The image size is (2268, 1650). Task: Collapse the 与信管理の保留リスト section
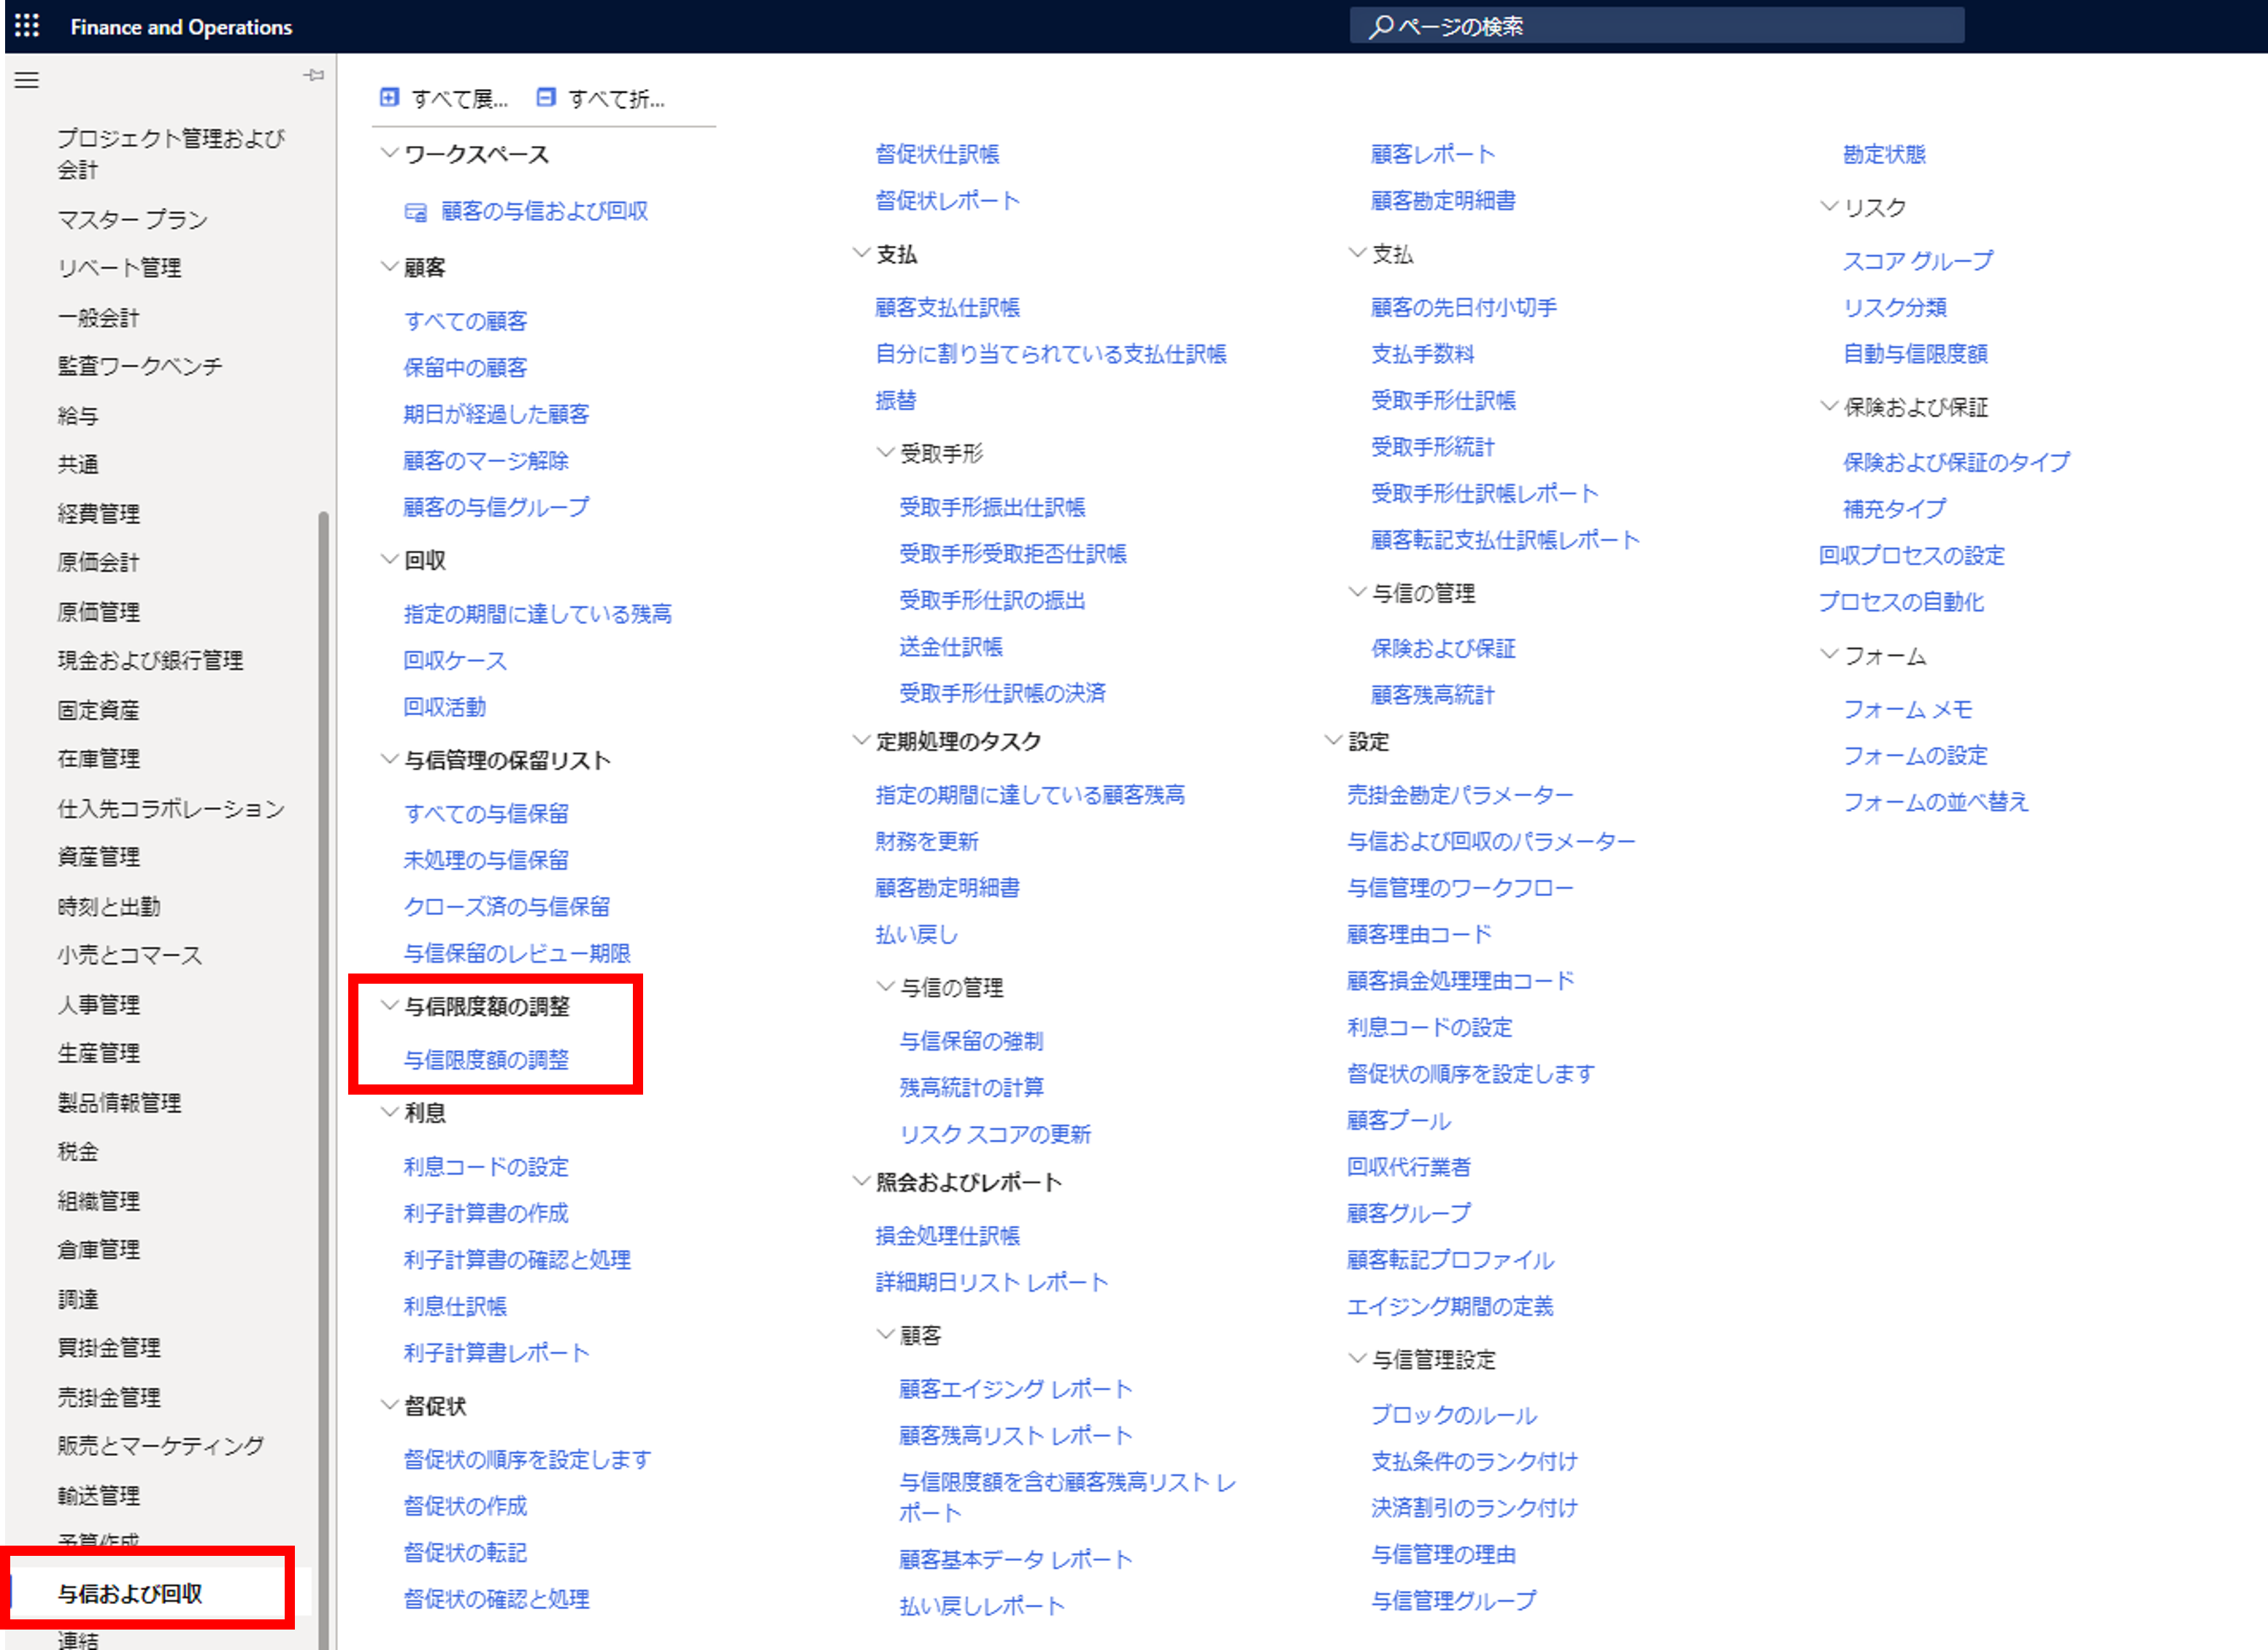[390, 759]
